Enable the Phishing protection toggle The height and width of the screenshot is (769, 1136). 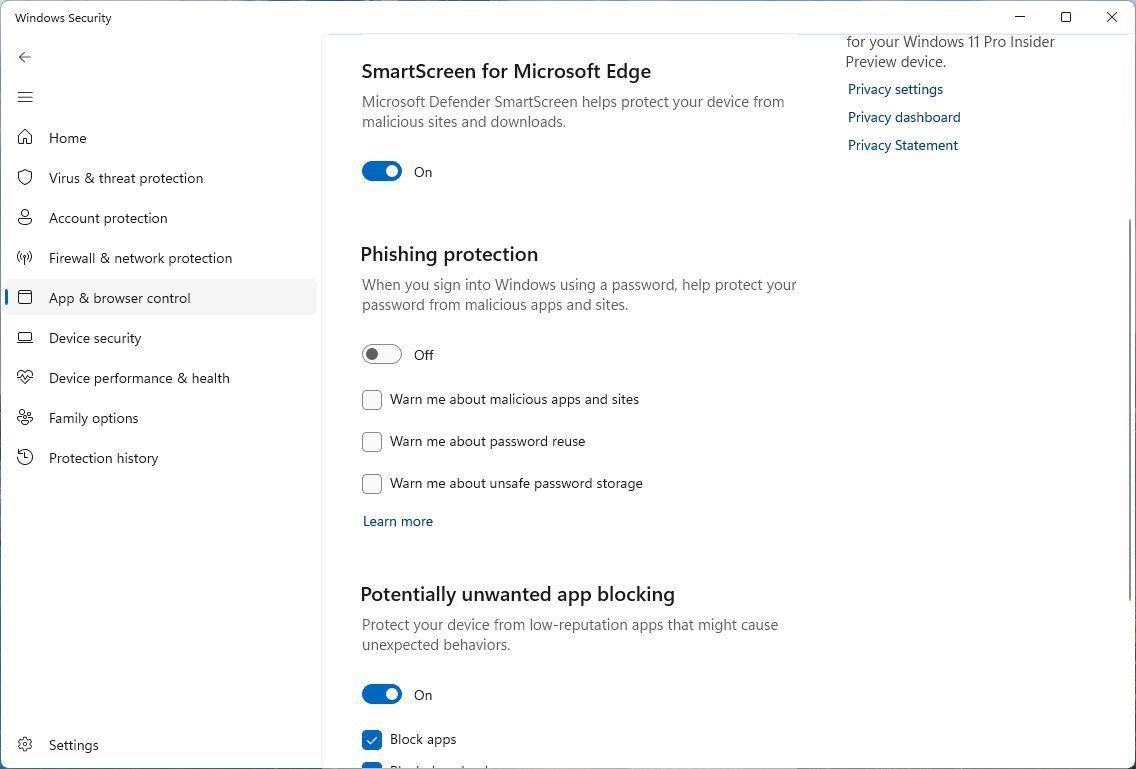[381, 354]
